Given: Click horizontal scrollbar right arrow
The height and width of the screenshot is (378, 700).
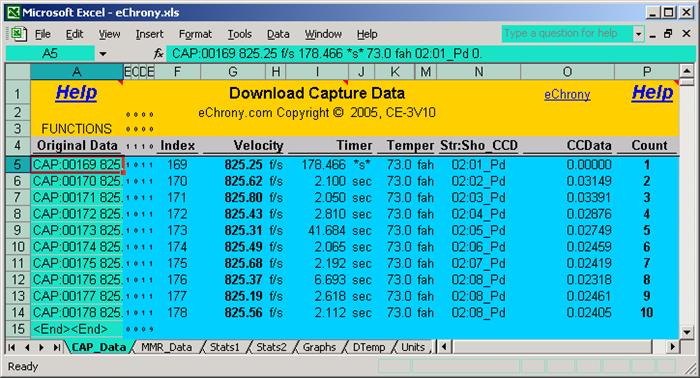Looking at the screenshot, I should click(x=673, y=347).
